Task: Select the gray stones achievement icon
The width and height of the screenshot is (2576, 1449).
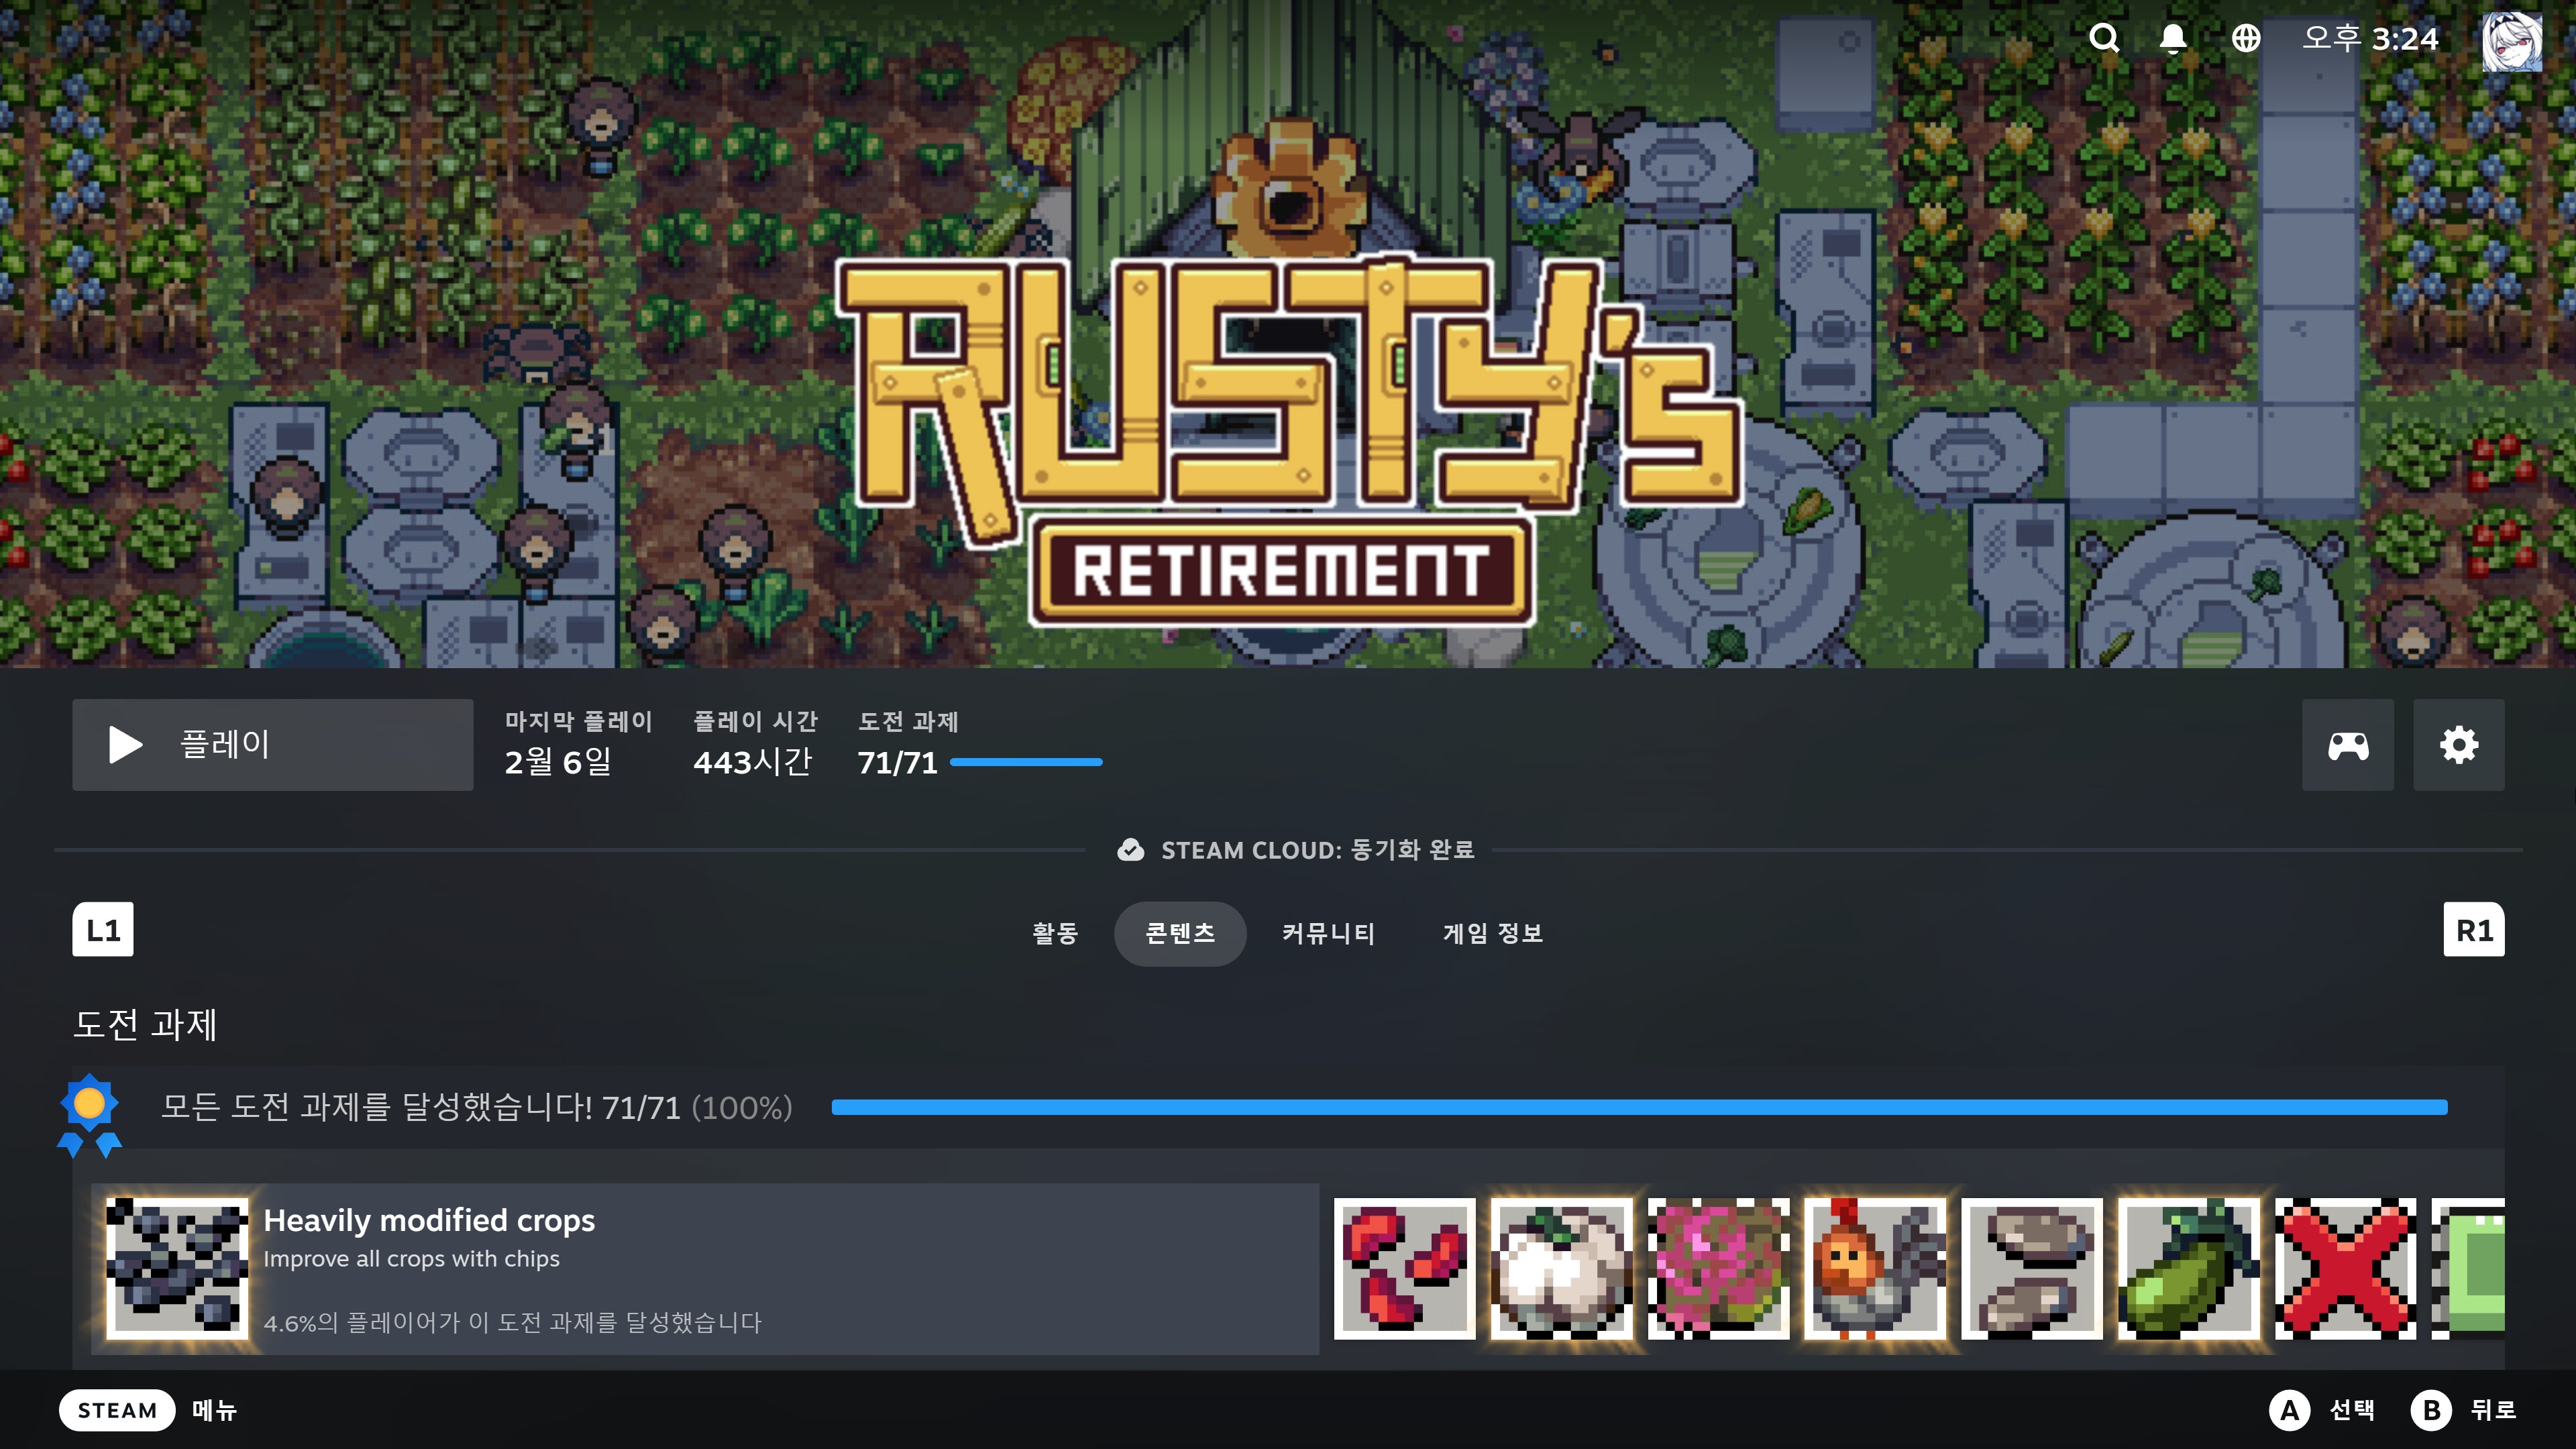Action: (2032, 1268)
